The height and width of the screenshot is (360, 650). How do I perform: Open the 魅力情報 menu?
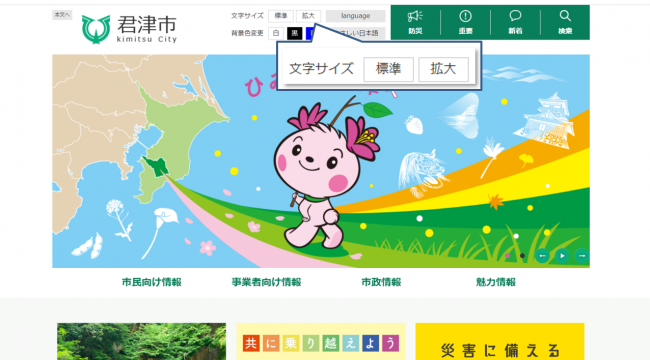coord(496,282)
